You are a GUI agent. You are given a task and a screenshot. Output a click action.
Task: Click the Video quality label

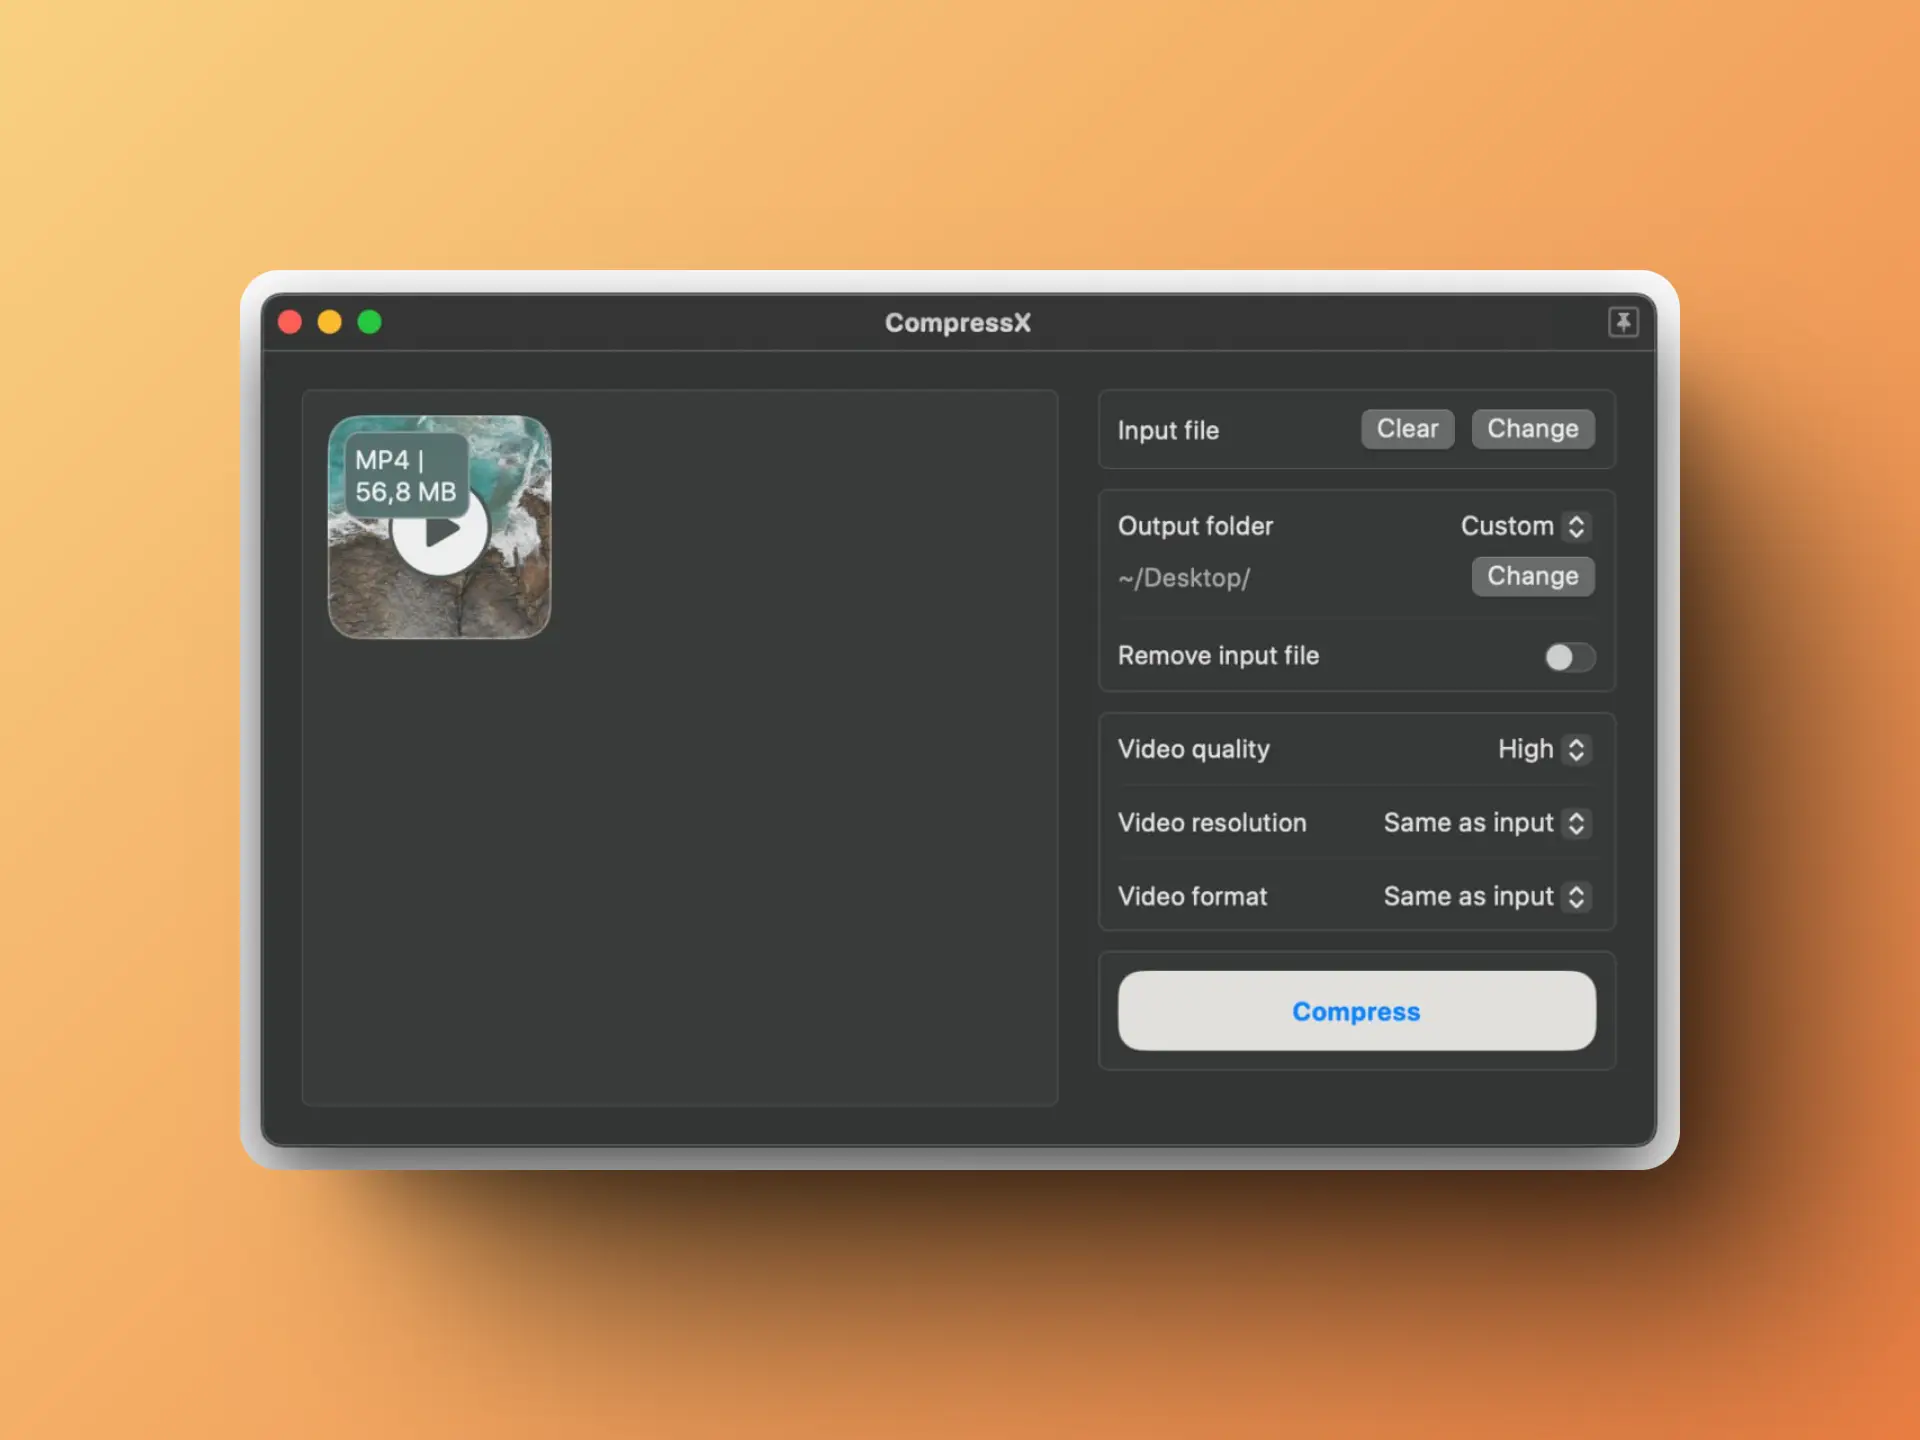coord(1193,749)
